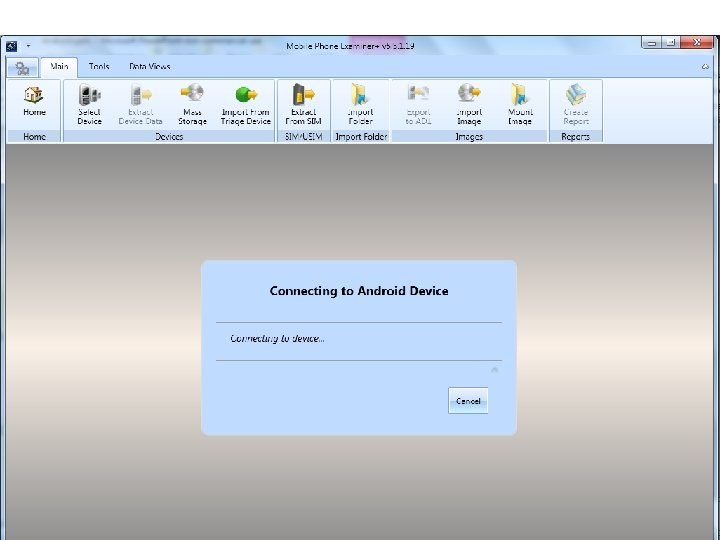Switch to the Tools tab

(99, 67)
